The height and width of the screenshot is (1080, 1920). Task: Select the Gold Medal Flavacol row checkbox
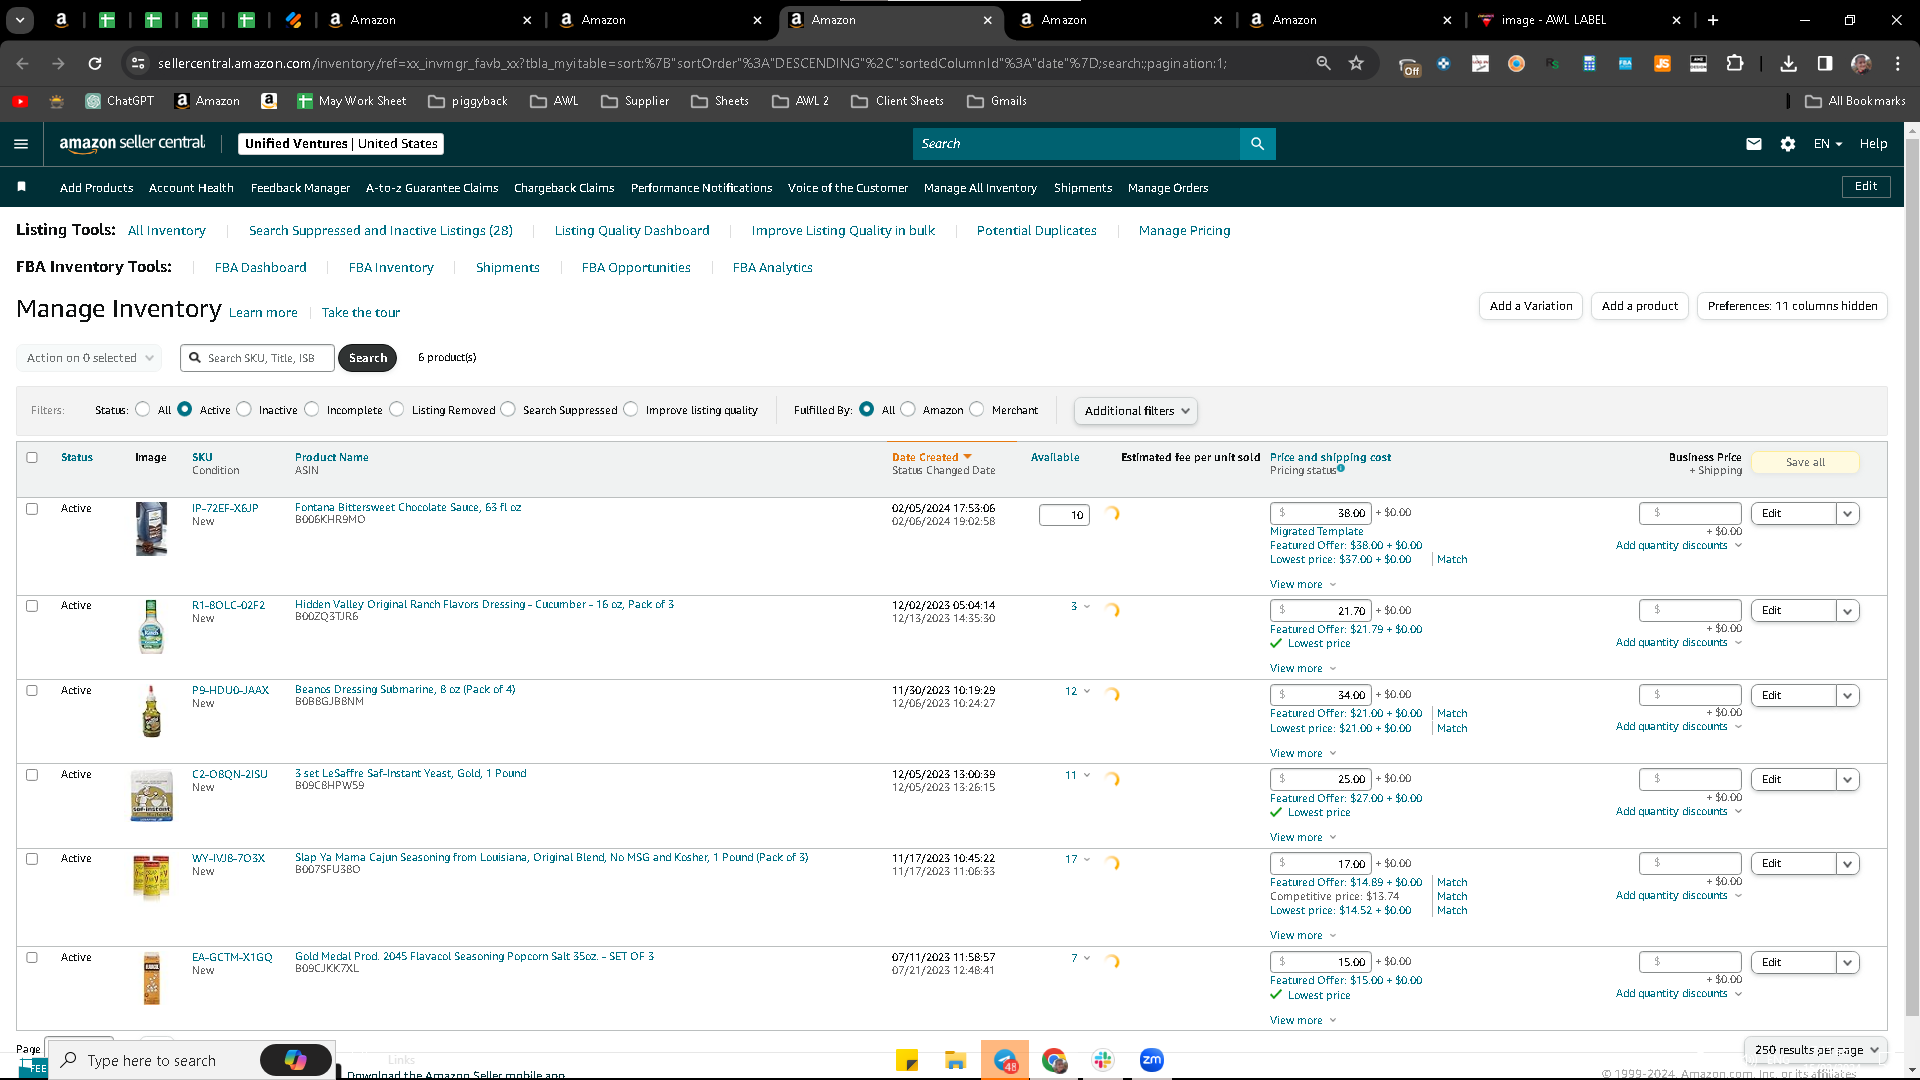tap(32, 958)
